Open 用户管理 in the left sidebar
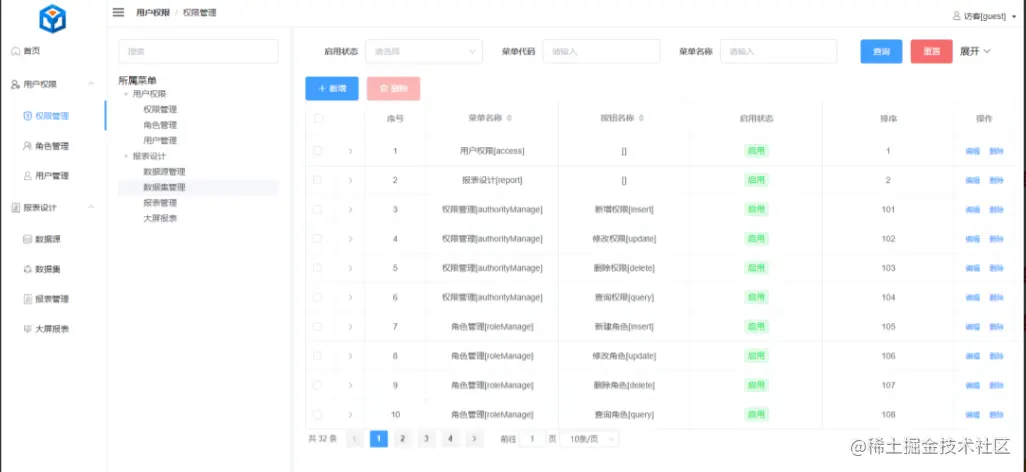 point(52,176)
